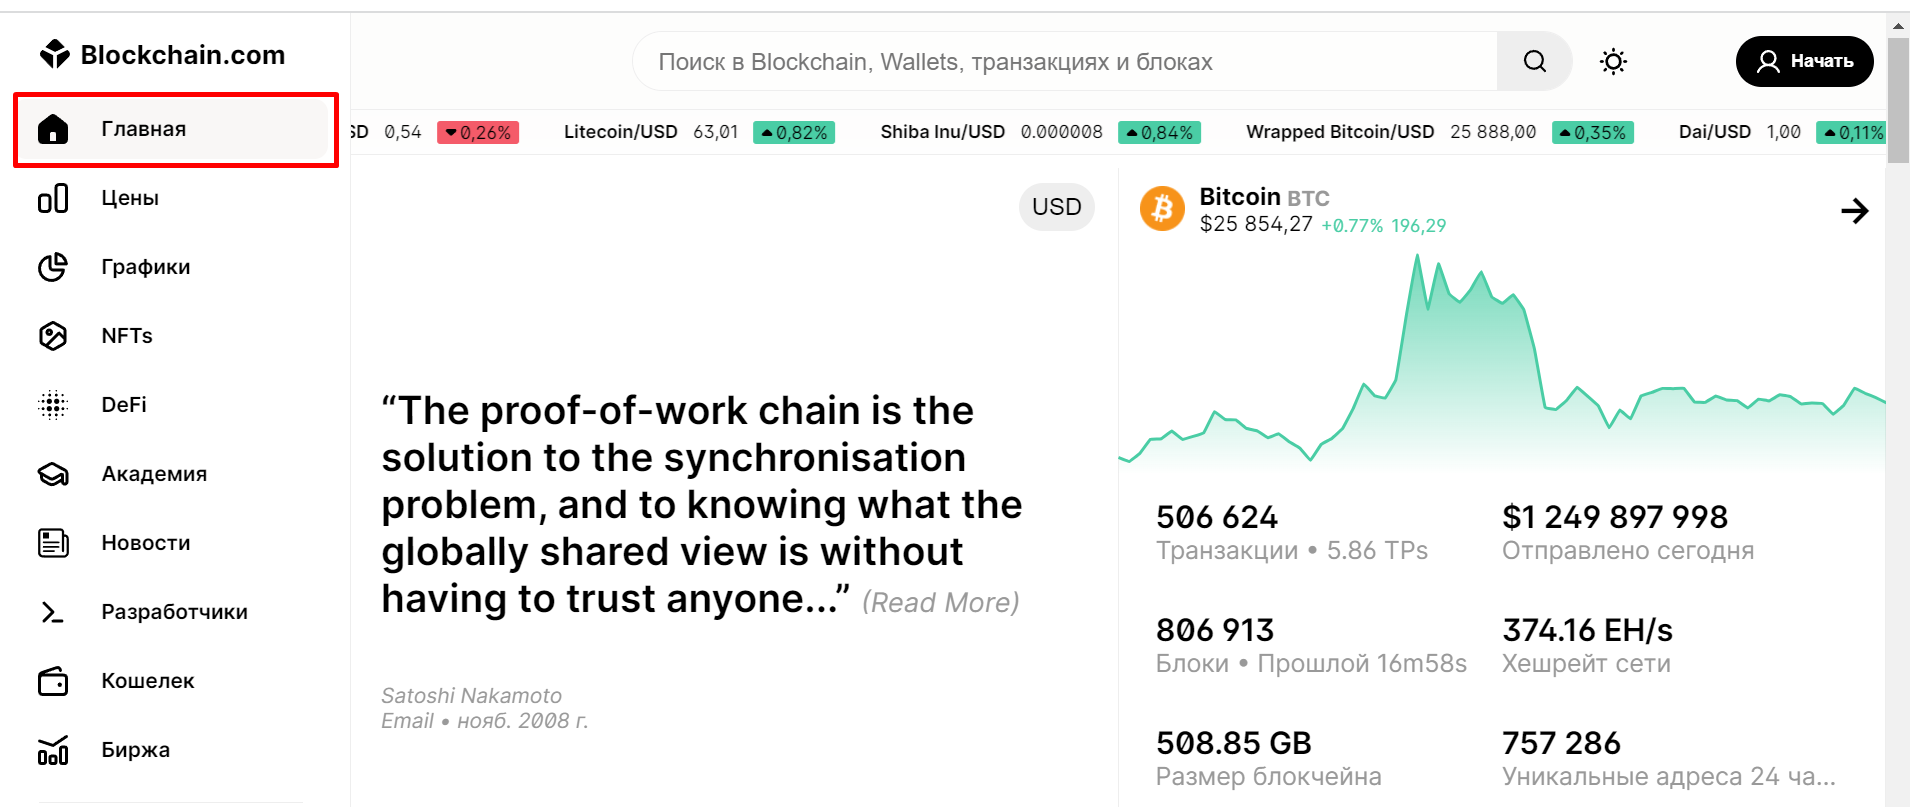Image resolution: width=1910 pixels, height=807 pixels.
Task: Click the Bitcoin logo on the chart card
Action: point(1161,209)
